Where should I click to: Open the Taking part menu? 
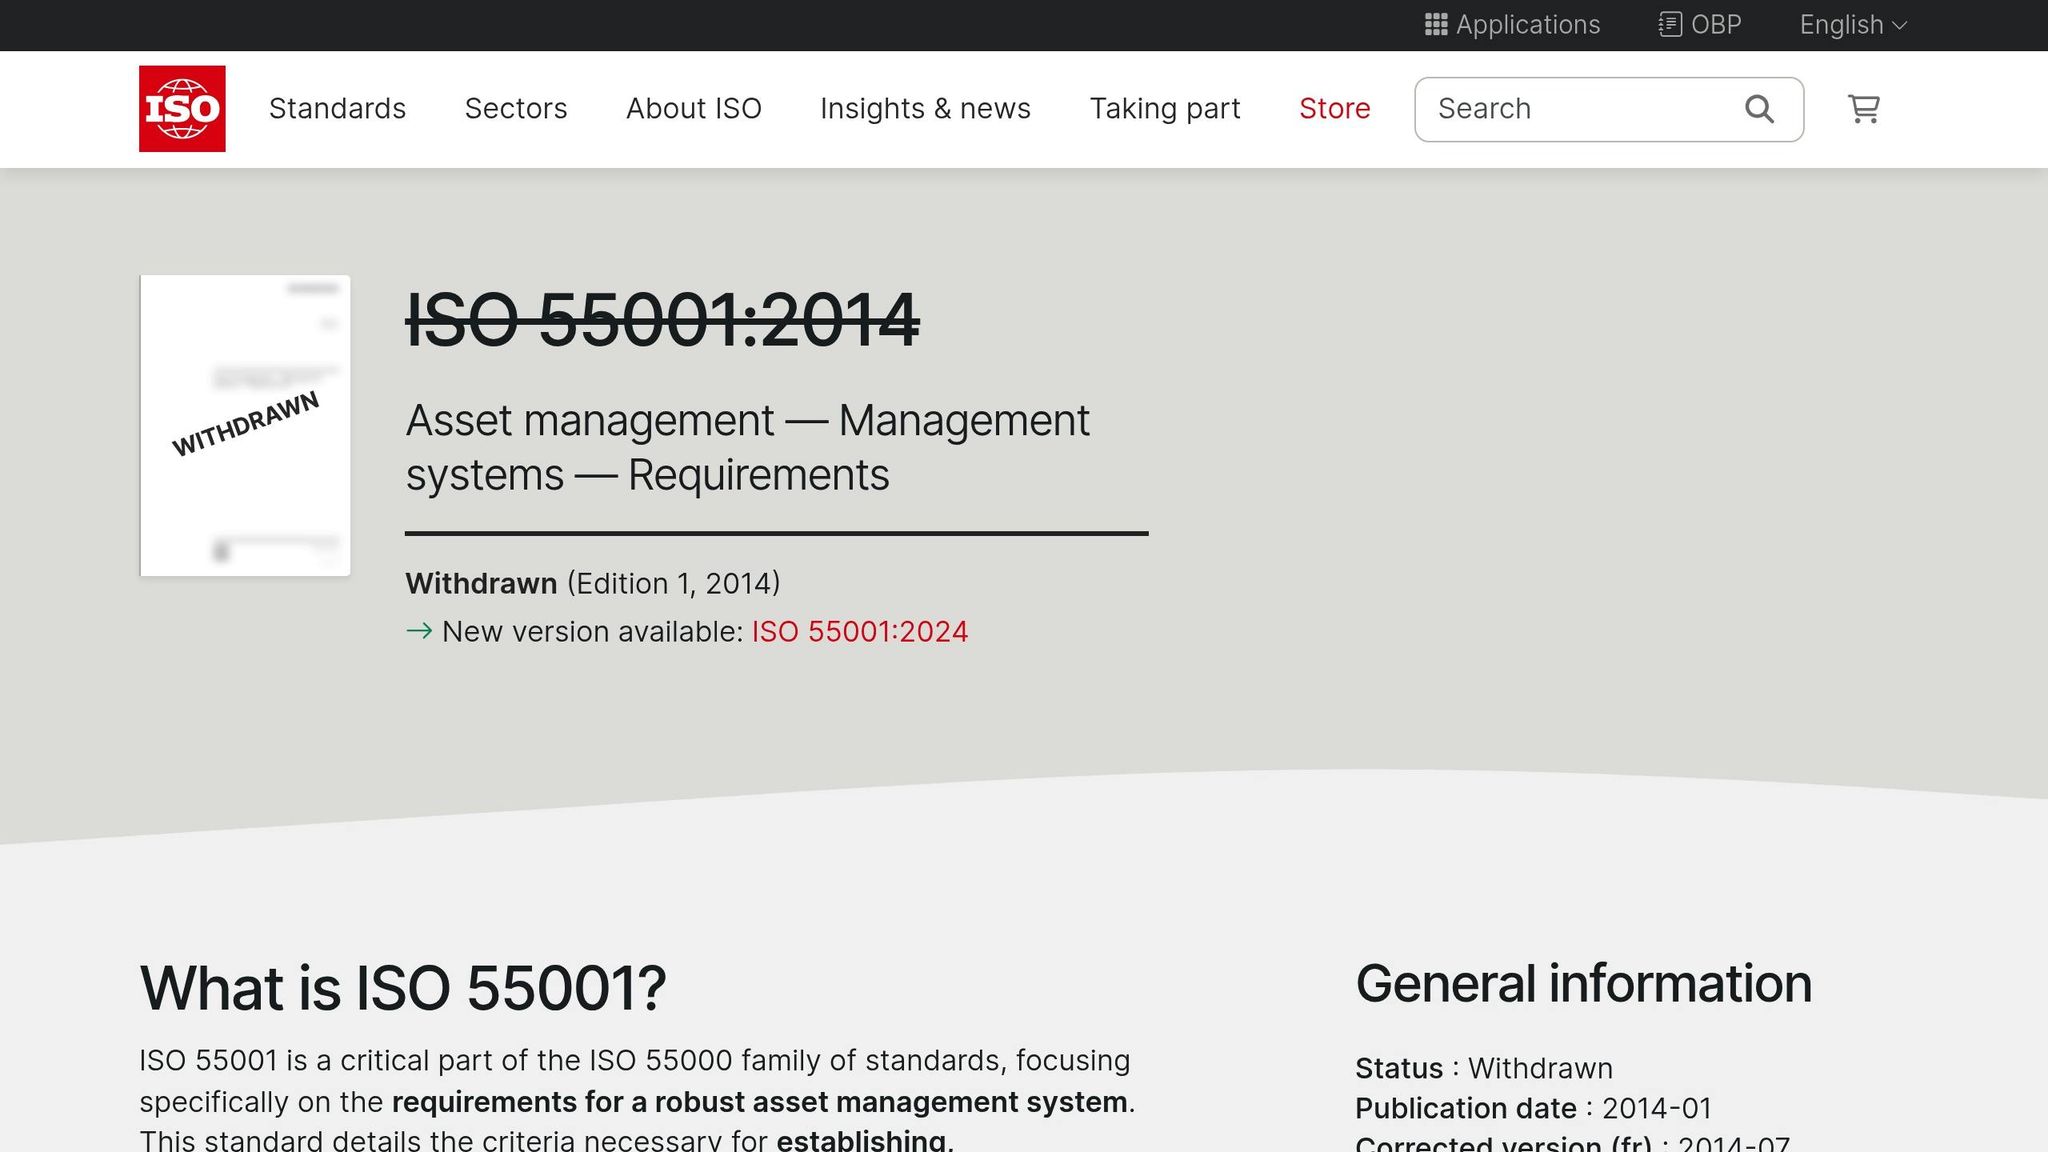pyautogui.click(x=1165, y=108)
